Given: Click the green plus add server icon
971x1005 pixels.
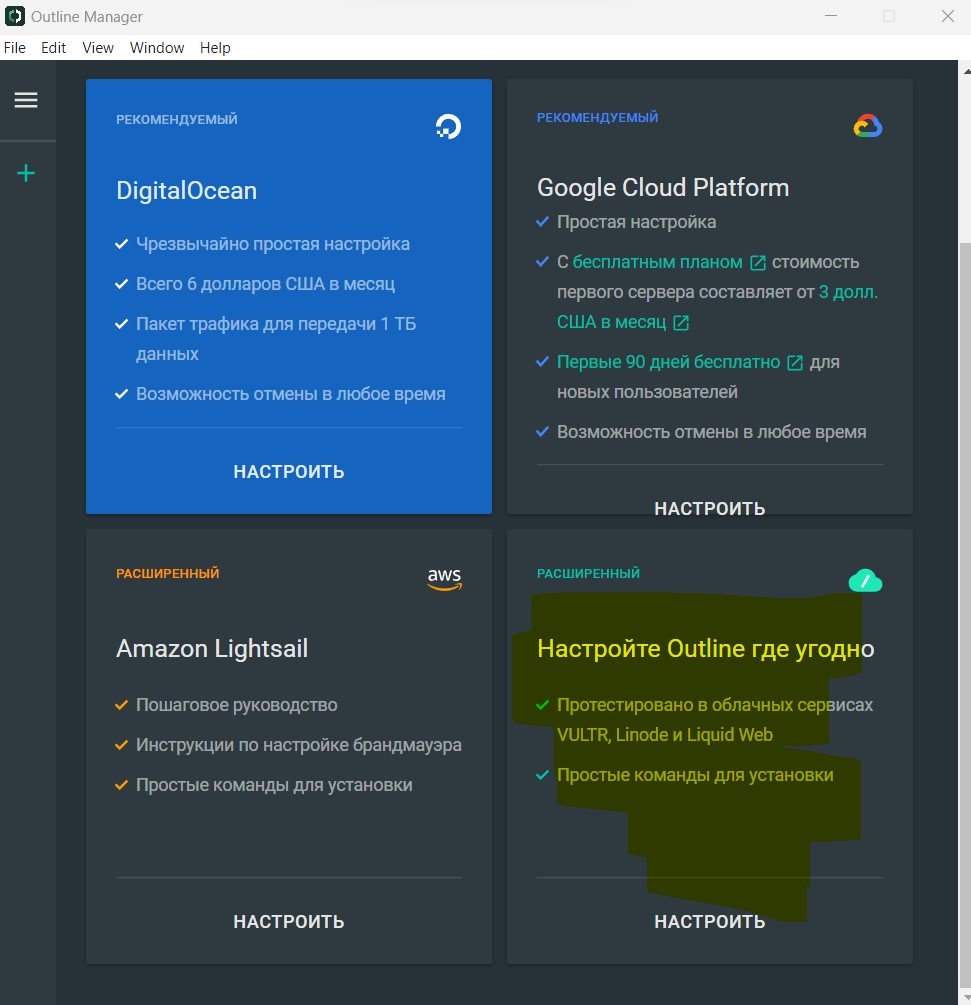Looking at the screenshot, I should coord(26,173).
